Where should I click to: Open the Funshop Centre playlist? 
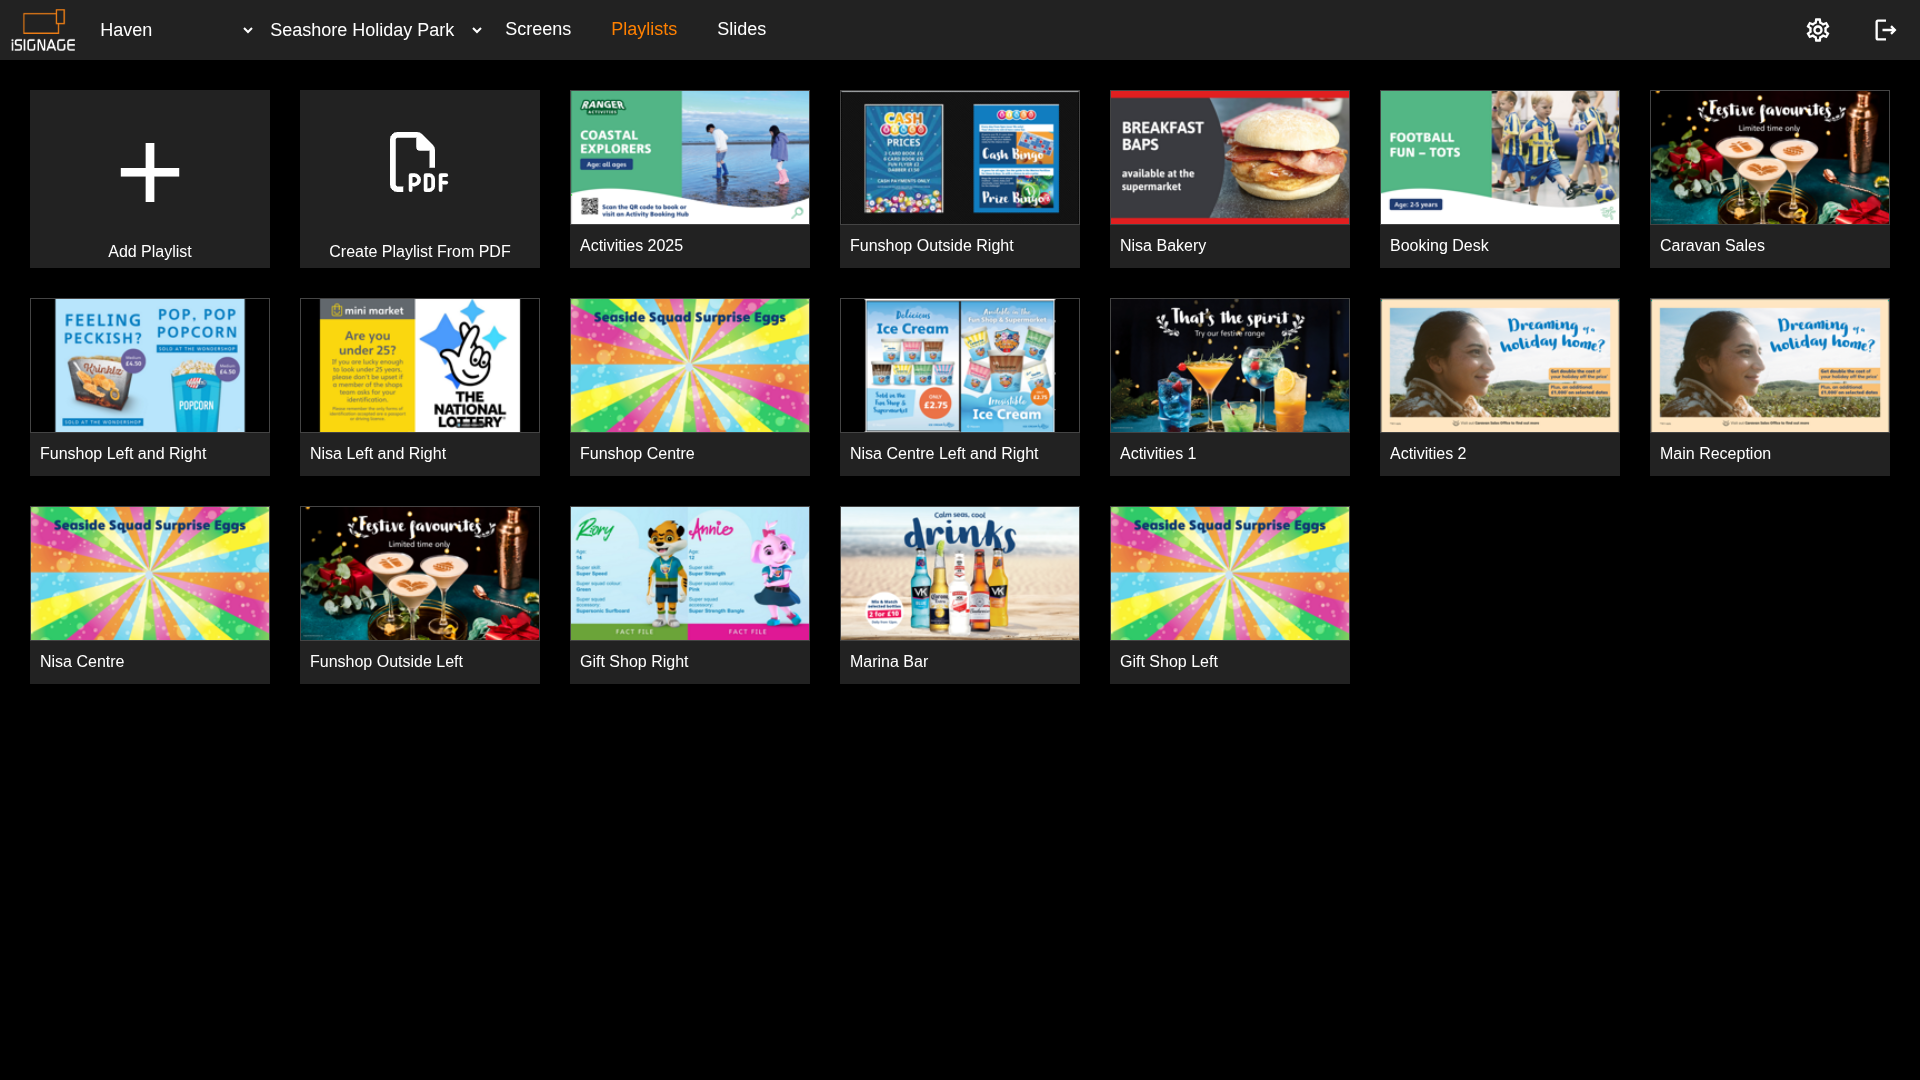(x=689, y=386)
